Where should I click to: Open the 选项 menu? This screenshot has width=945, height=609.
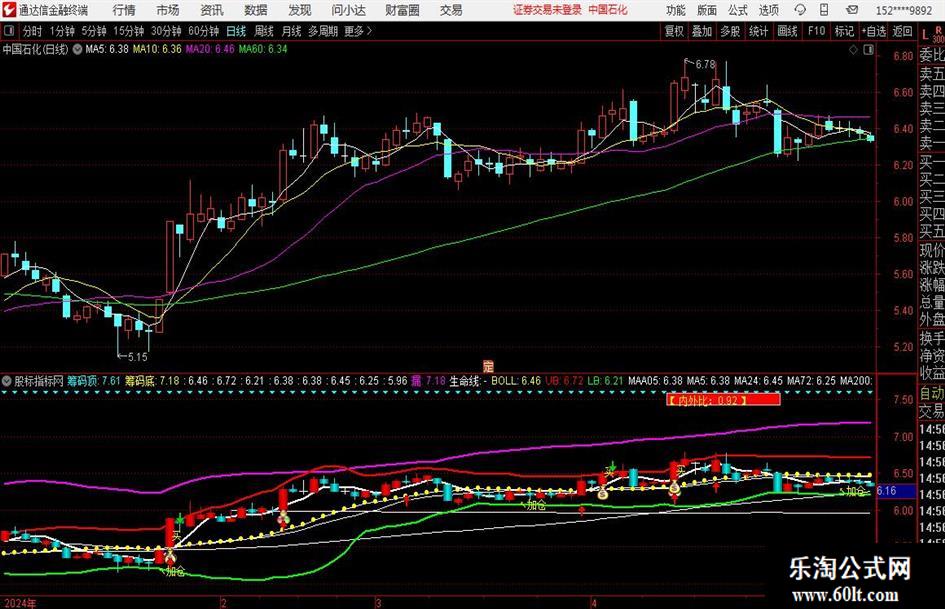coord(768,10)
